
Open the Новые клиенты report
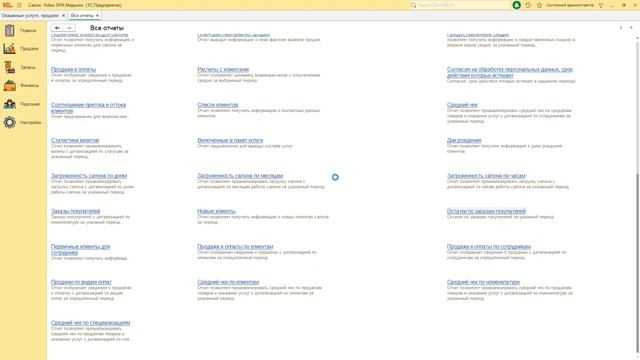pyautogui.click(x=216, y=211)
